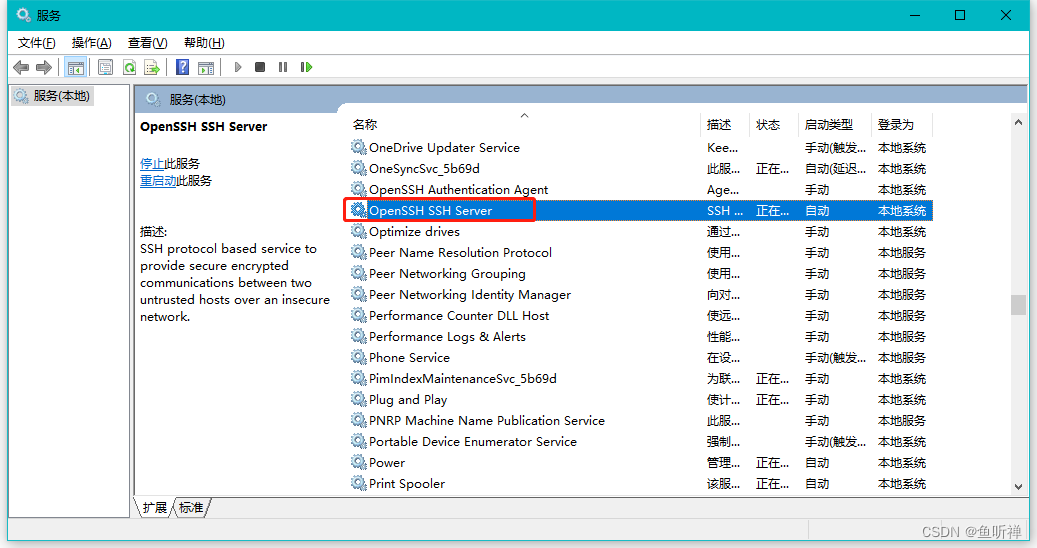Click the Restart Service icon

(306, 67)
